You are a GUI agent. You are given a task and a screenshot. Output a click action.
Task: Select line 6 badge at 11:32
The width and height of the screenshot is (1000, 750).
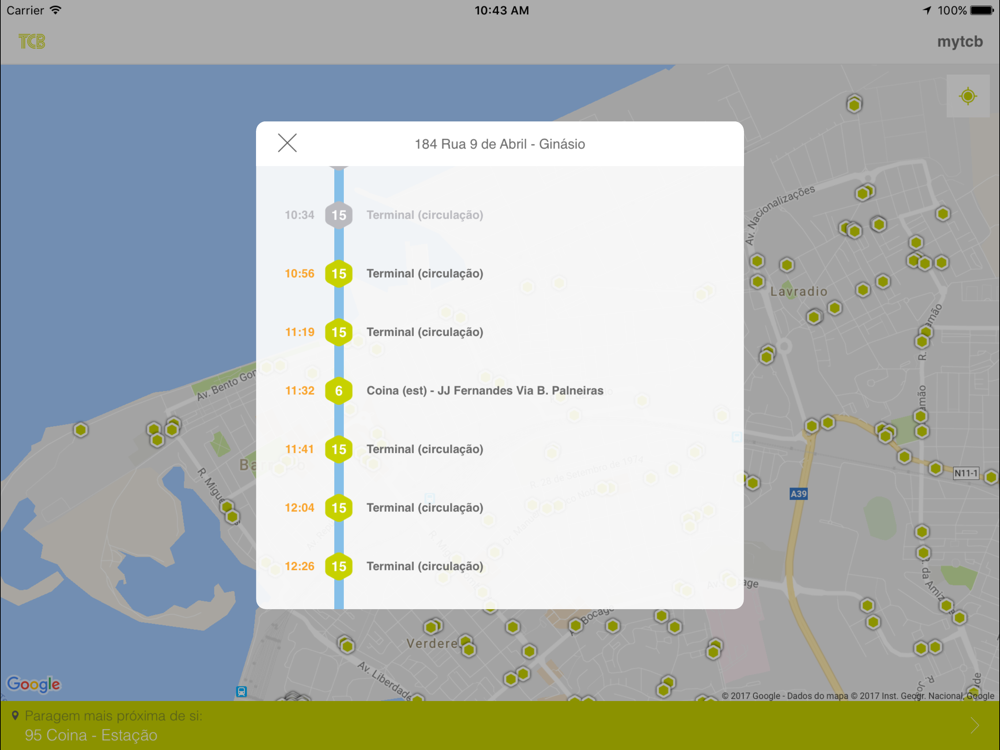click(x=339, y=391)
